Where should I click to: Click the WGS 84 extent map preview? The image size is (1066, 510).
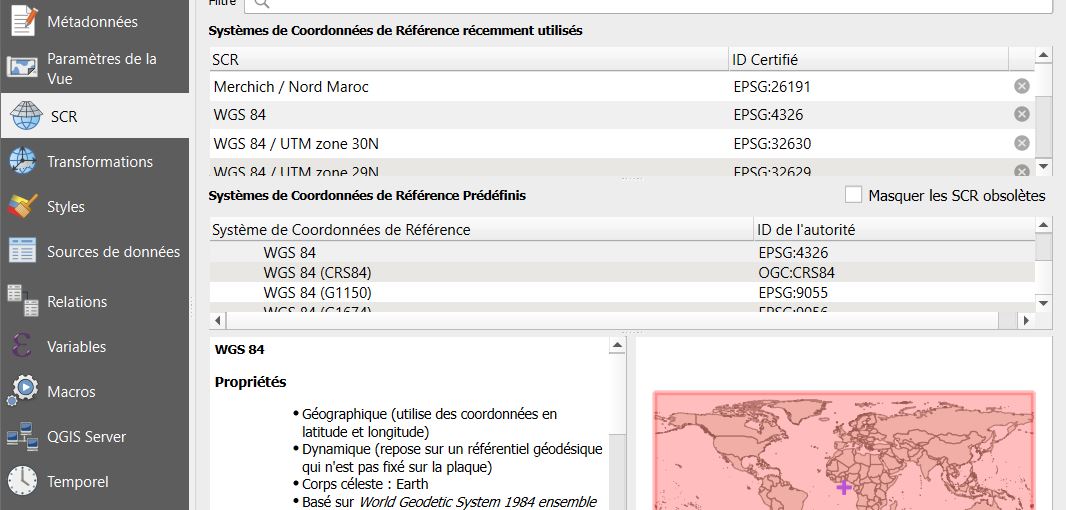click(x=844, y=450)
